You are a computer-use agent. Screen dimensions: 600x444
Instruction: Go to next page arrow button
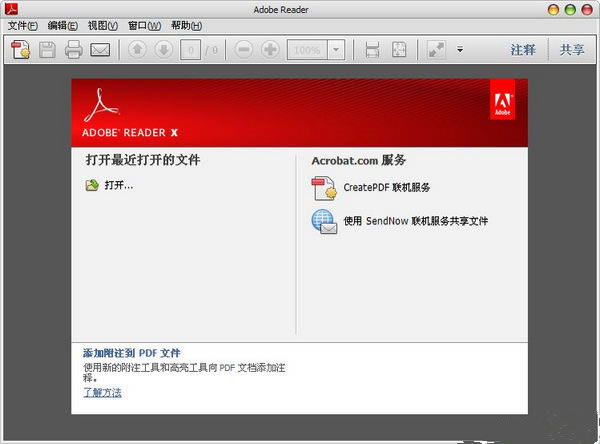(x=164, y=49)
